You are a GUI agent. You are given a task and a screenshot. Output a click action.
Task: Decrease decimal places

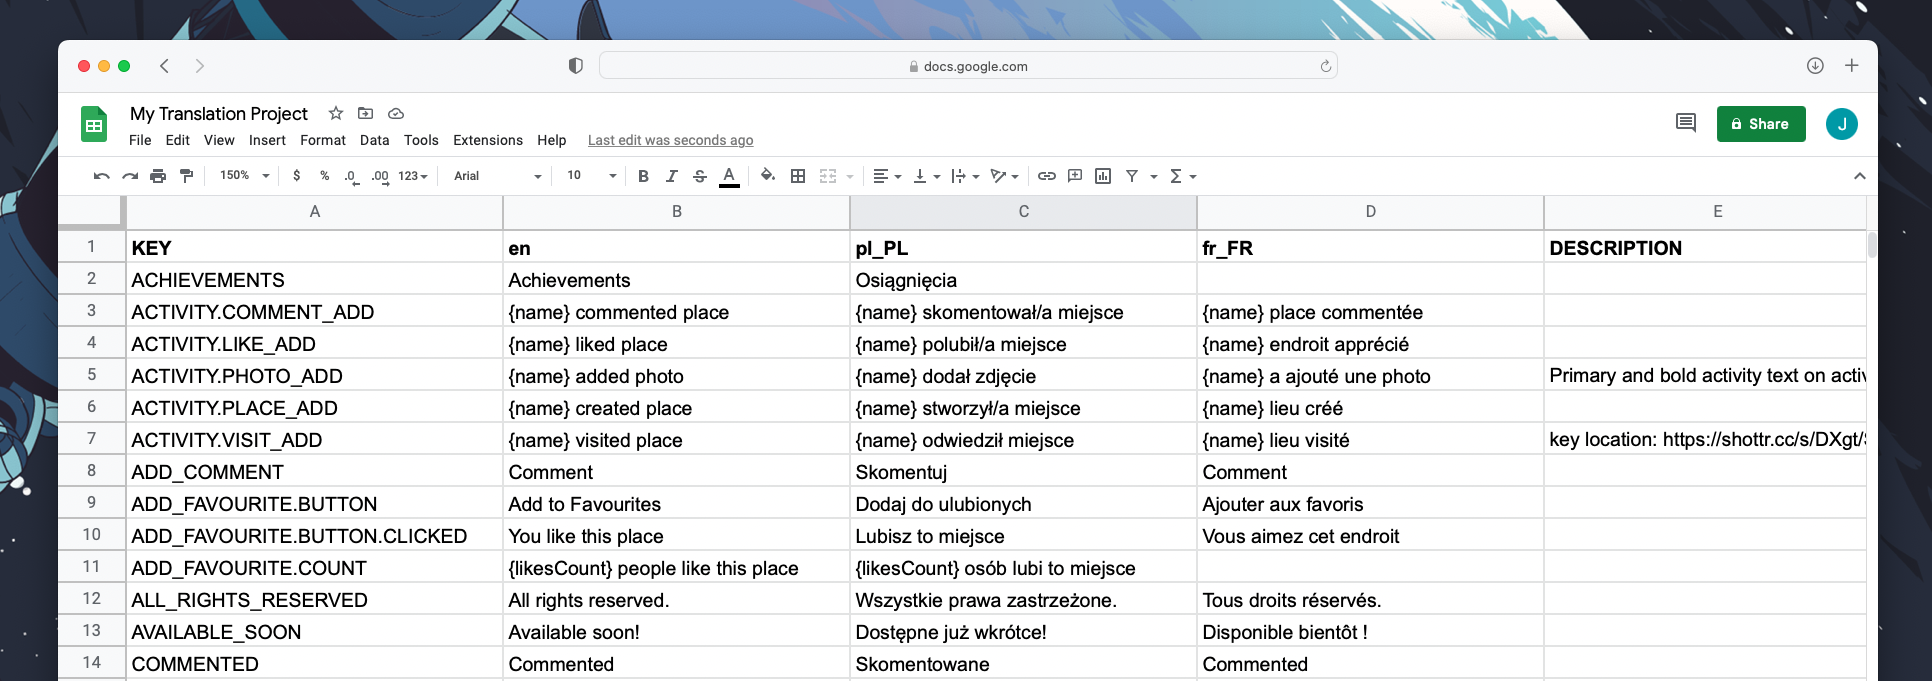[351, 176]
